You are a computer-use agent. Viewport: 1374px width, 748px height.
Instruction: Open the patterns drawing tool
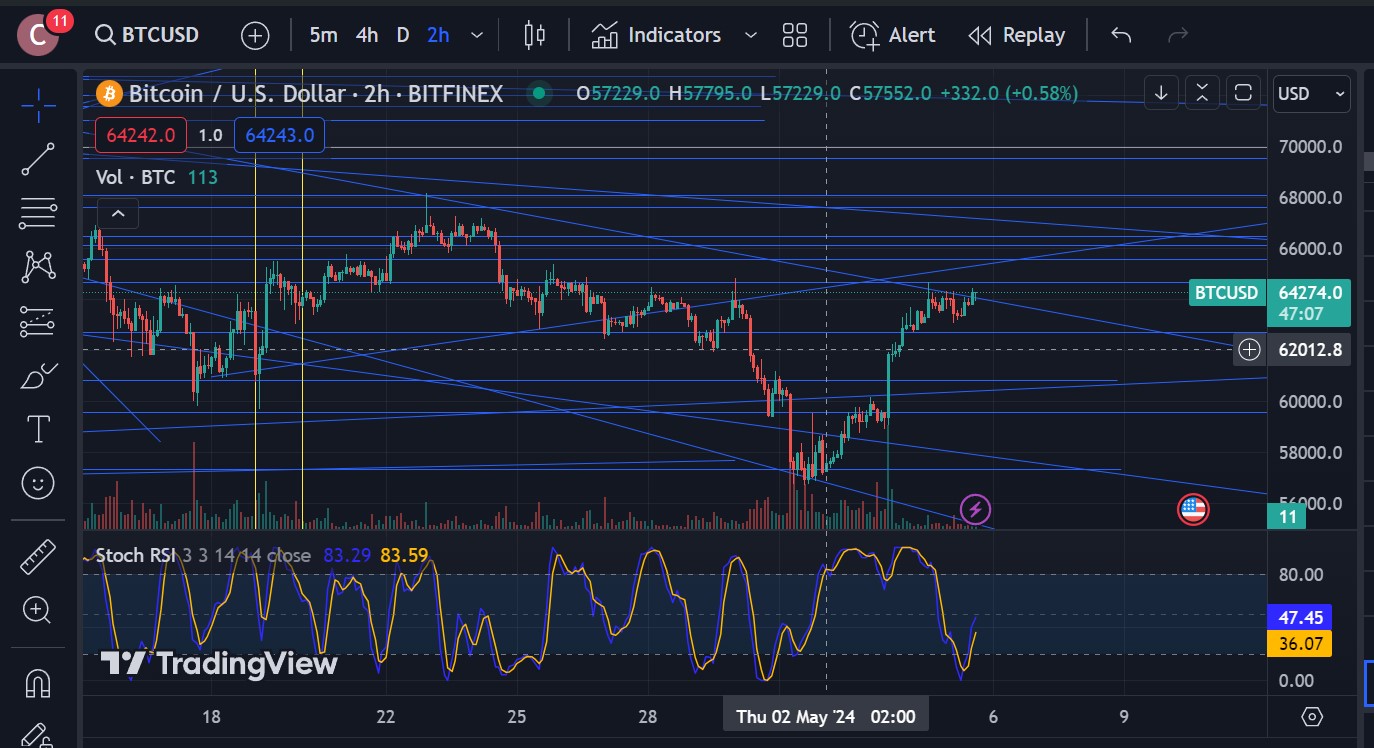[38, 266]
